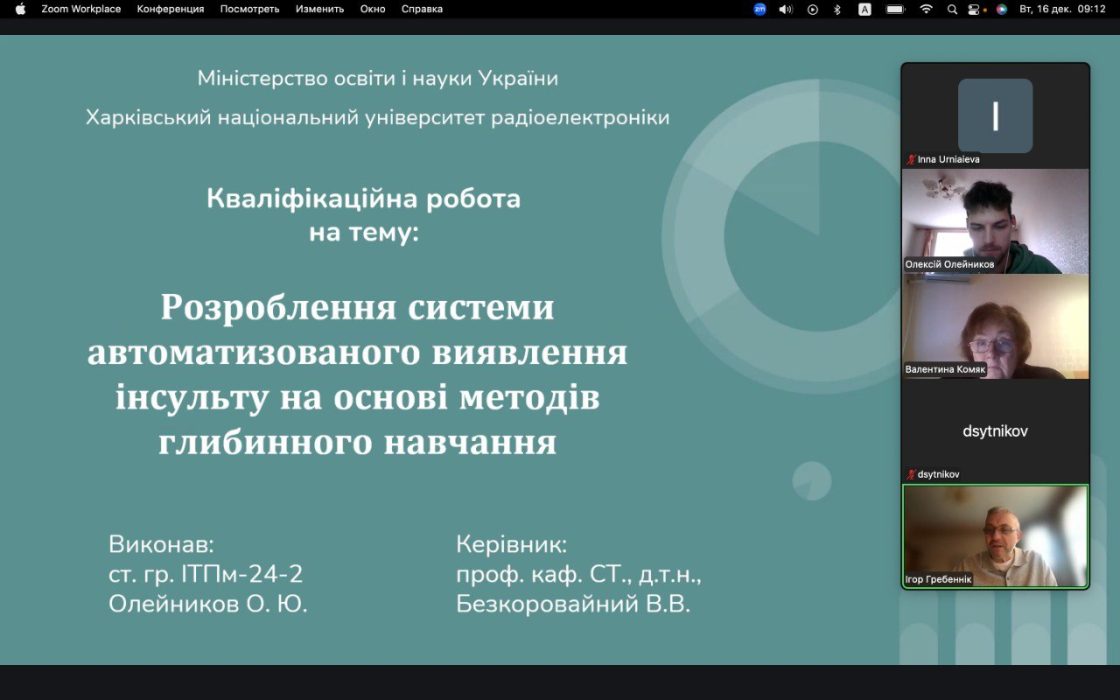Click the keyboard input source icon
The height and width of the screenshot is (700, 1120).
click(x=865, y=9)
